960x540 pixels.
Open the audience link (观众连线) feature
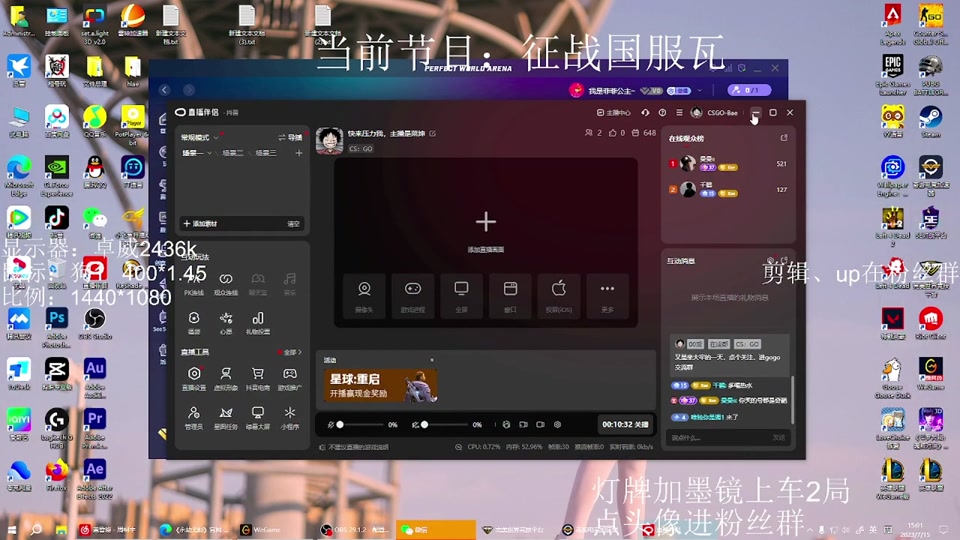(226, 285)
